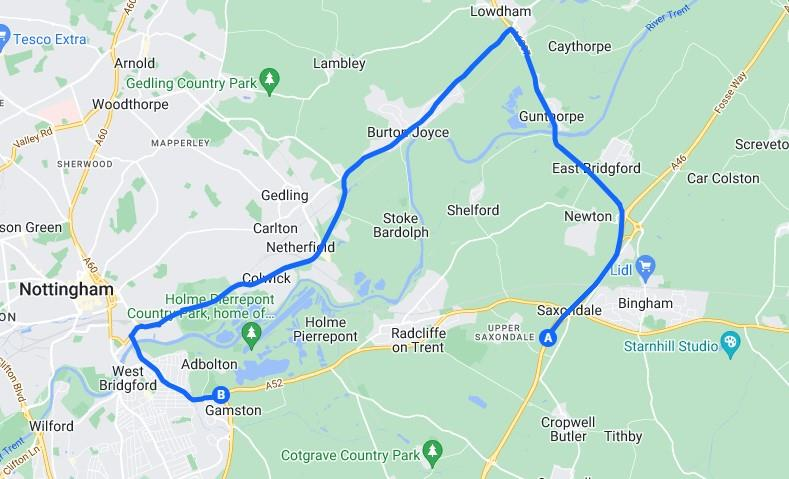The width and height of the screenshot is (789, 479).
Task: Select the Gedling Country Park tree pin
Action: pos(270,82)
